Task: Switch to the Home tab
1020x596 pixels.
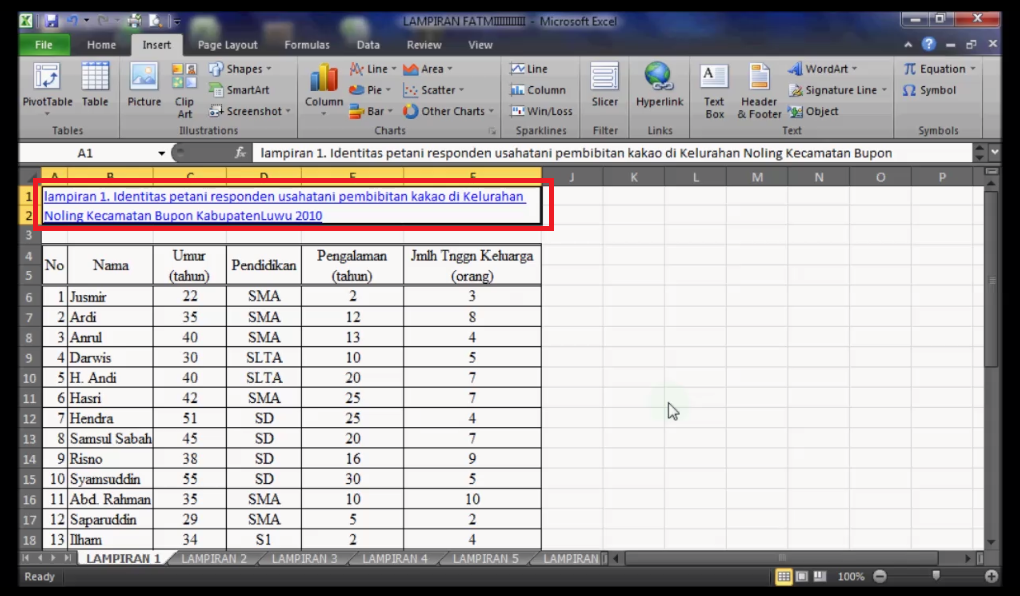Action: (101, 45)
